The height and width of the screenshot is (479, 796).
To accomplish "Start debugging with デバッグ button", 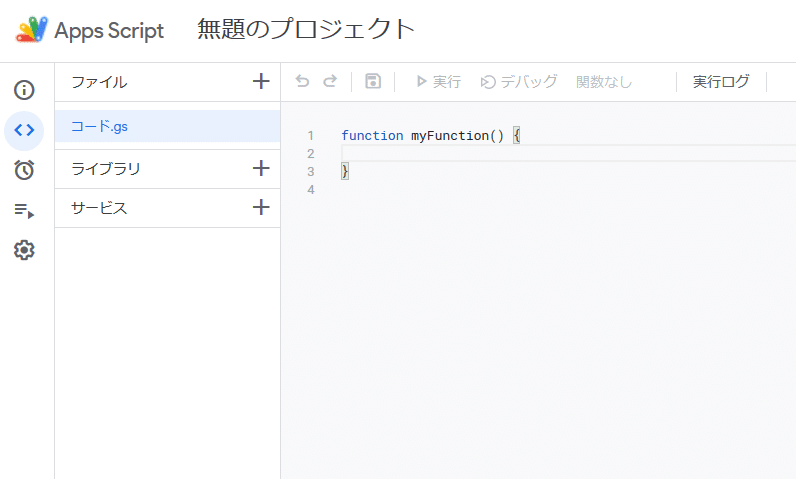I will [x=519, y=81].
